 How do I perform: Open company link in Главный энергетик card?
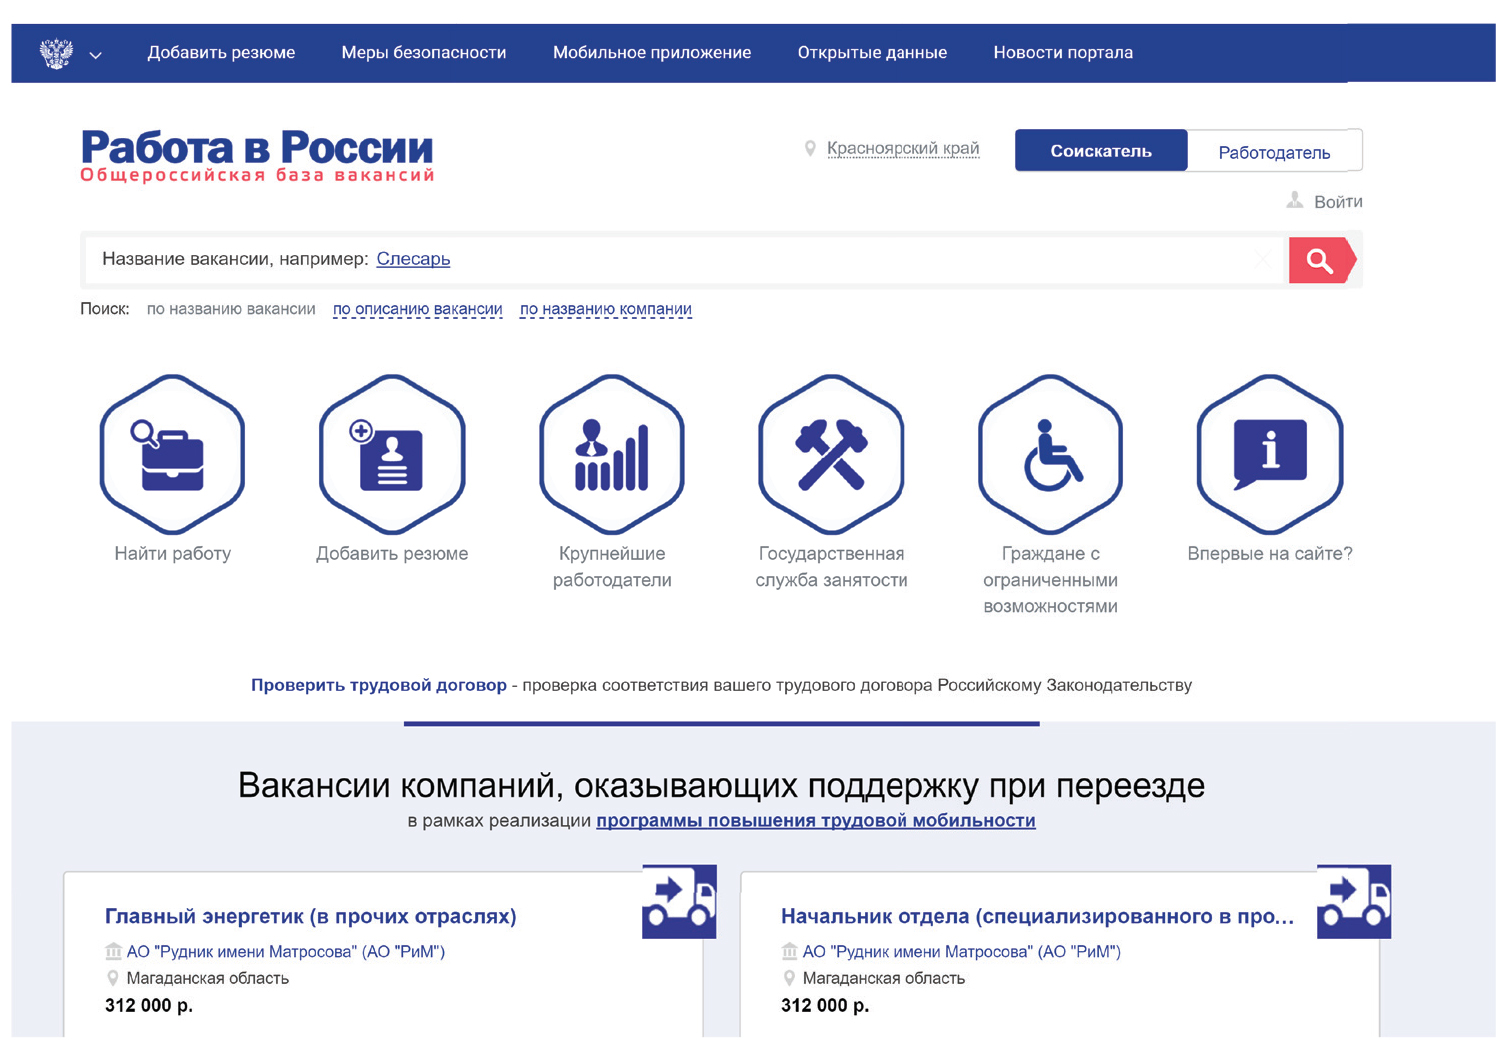(x=286, y=952)
